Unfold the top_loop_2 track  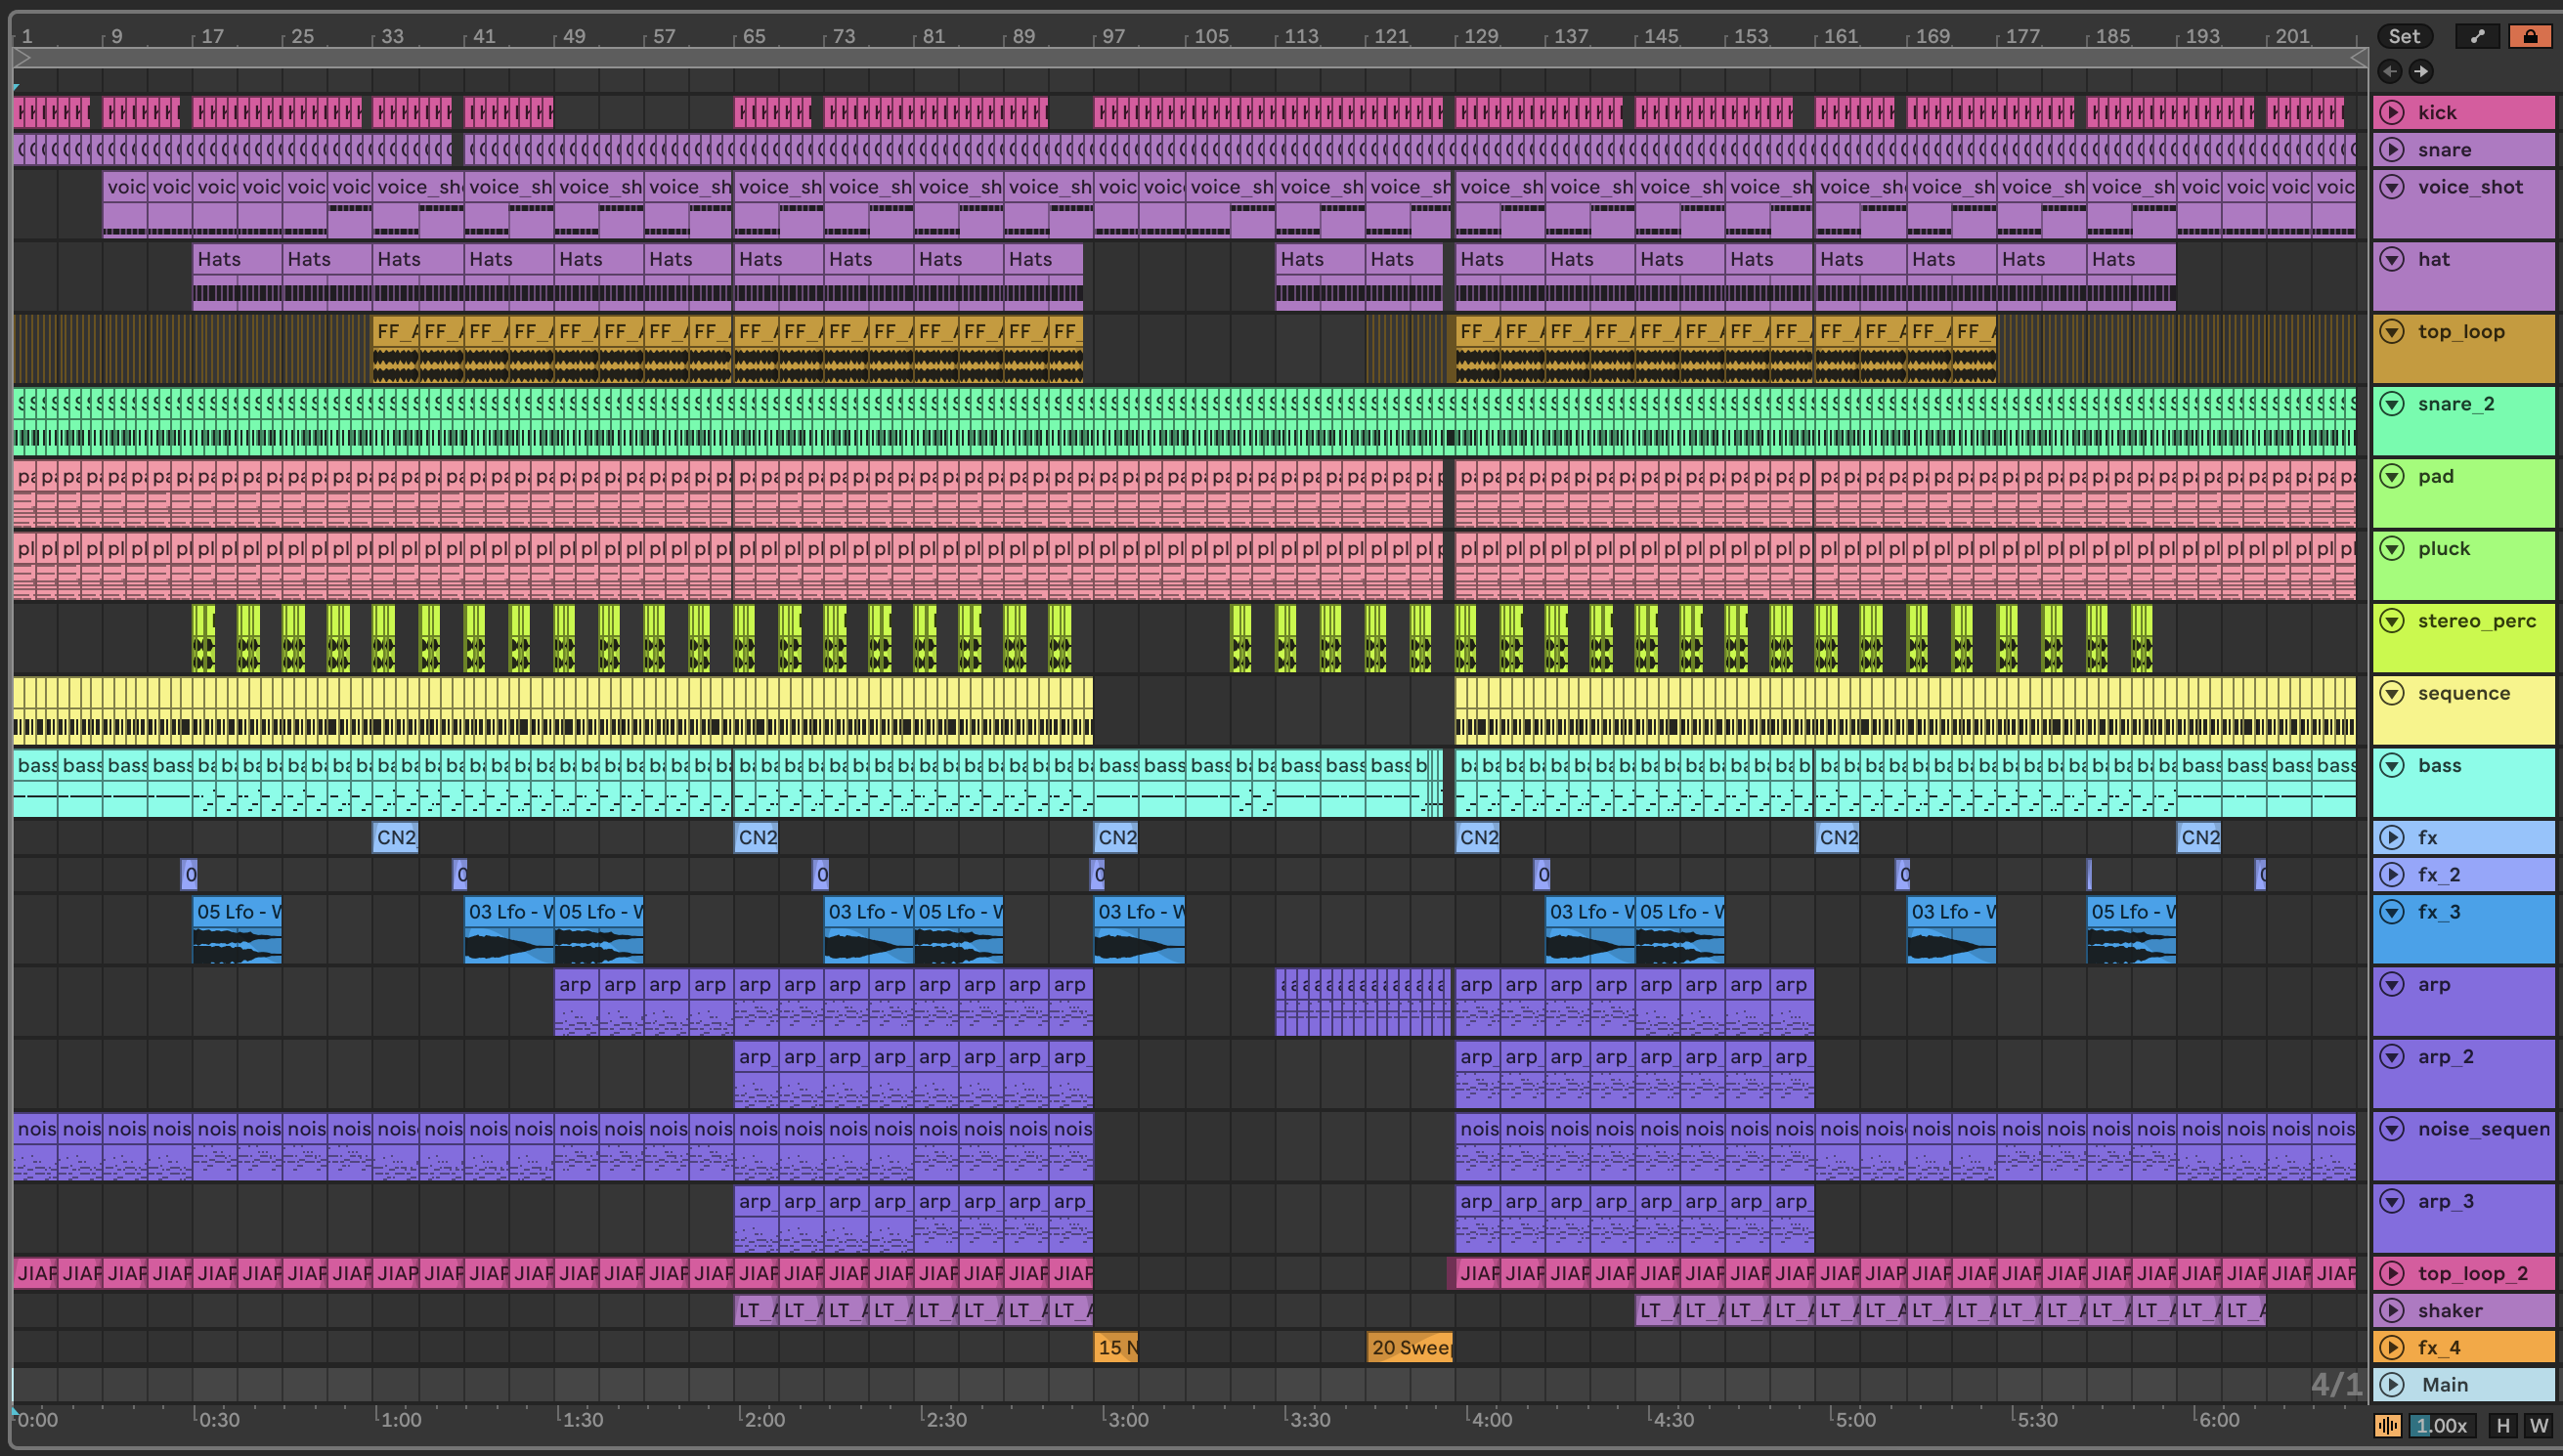[2392, 1273]
